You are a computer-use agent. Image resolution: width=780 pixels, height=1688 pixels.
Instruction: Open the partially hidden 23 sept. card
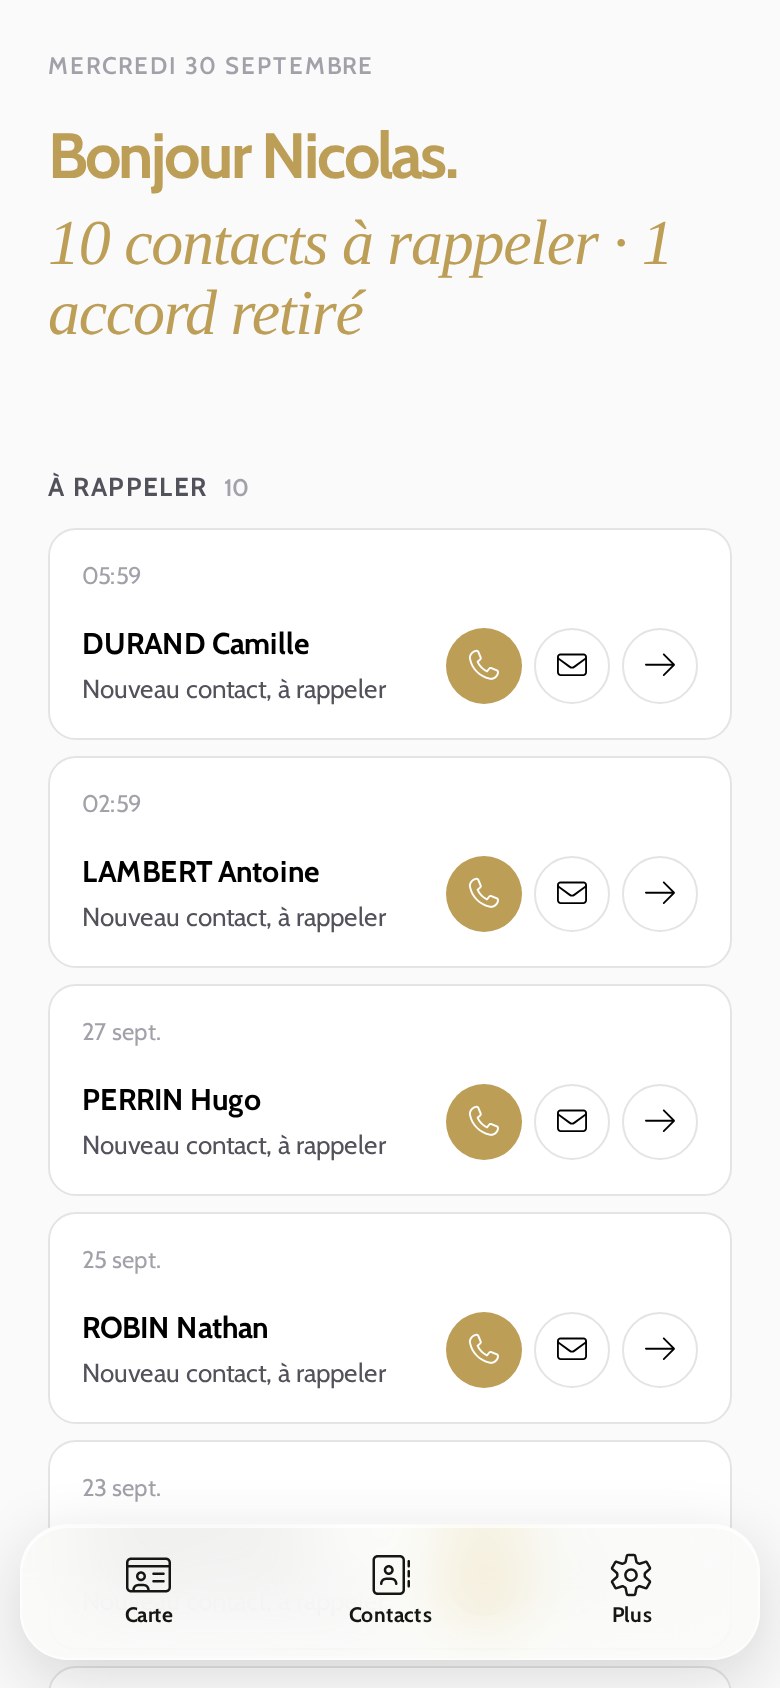click(x=390, y=1482)
